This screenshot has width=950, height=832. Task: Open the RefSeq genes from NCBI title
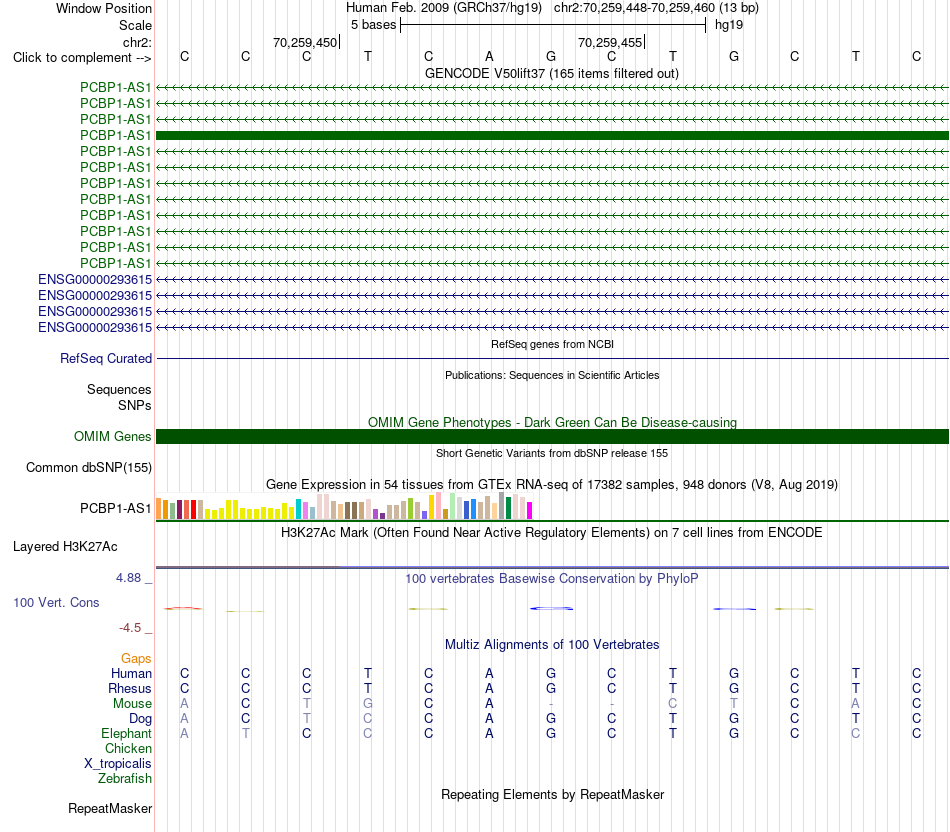click(x=552, y=344)
